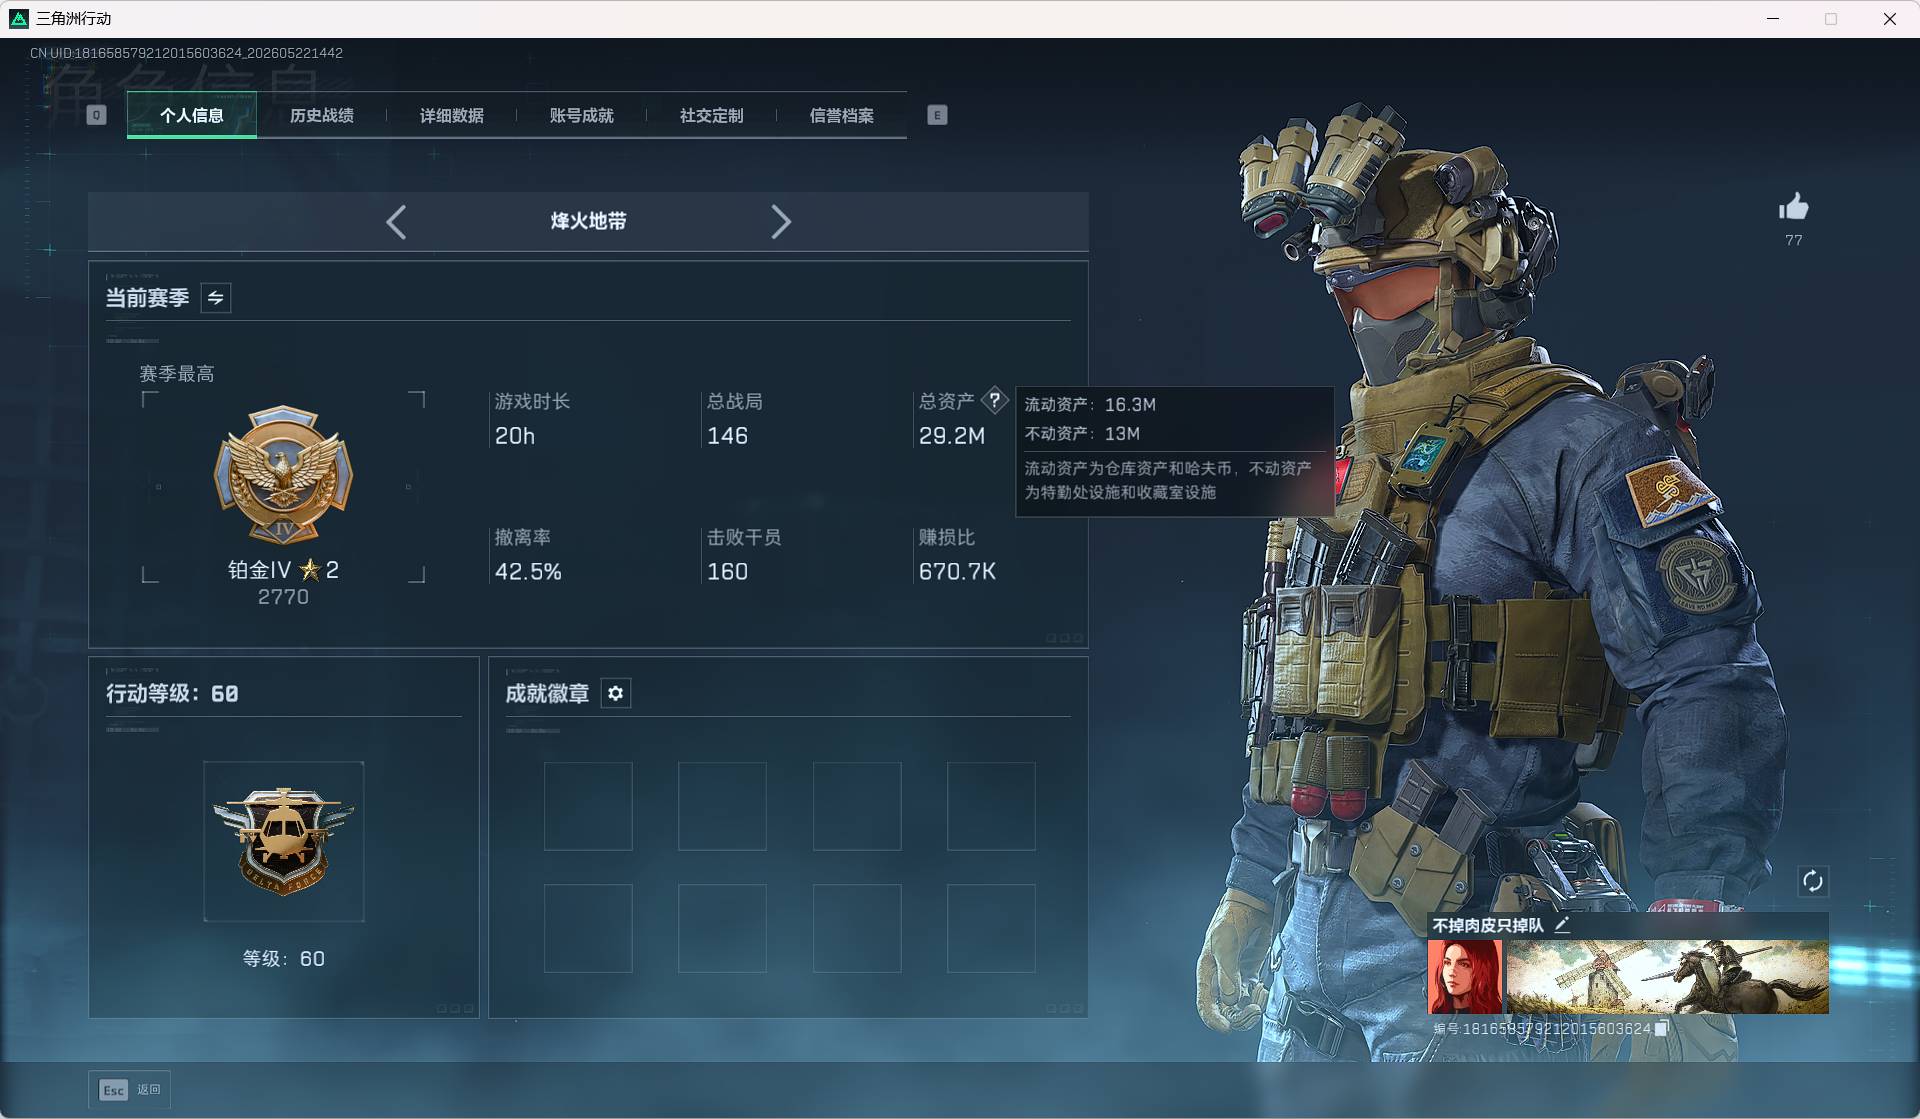The image size is (1920, 1119).
Task: Select third achievement badge slot in bottom row
Action: (857, 928)
